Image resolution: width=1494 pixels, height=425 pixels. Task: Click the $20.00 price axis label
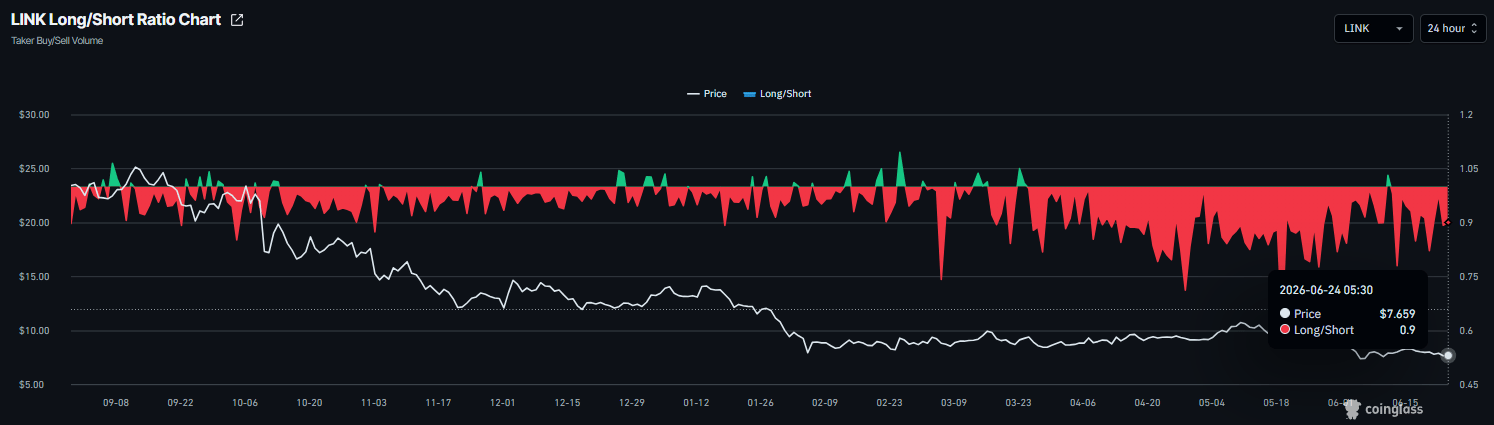coord(34,223)
